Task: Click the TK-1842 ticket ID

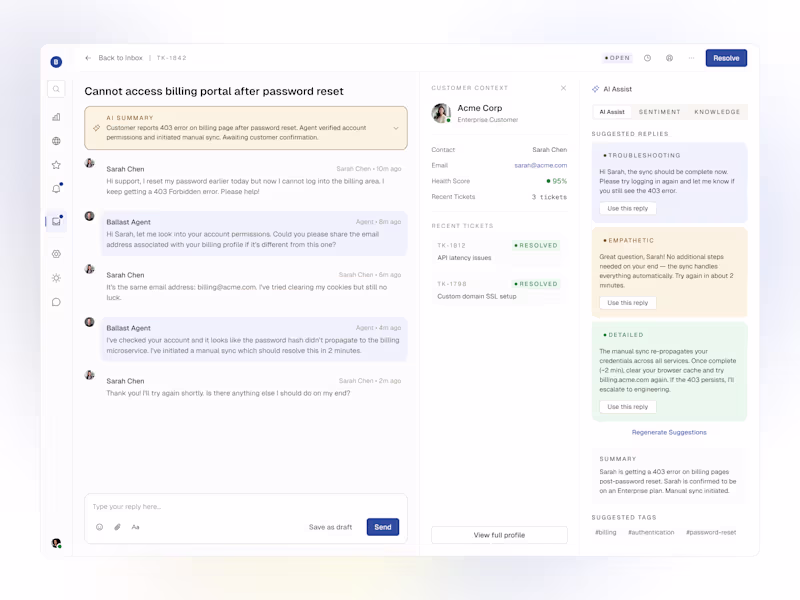Action: point(171,58)
